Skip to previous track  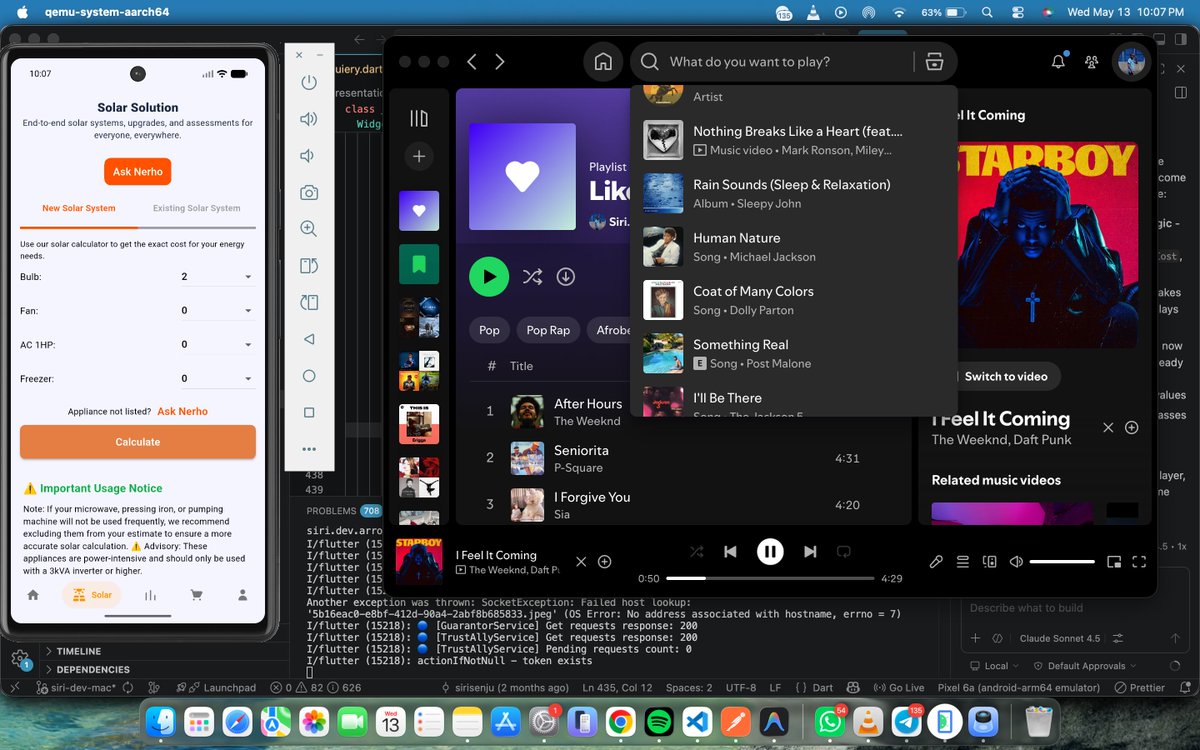[730, 551]
